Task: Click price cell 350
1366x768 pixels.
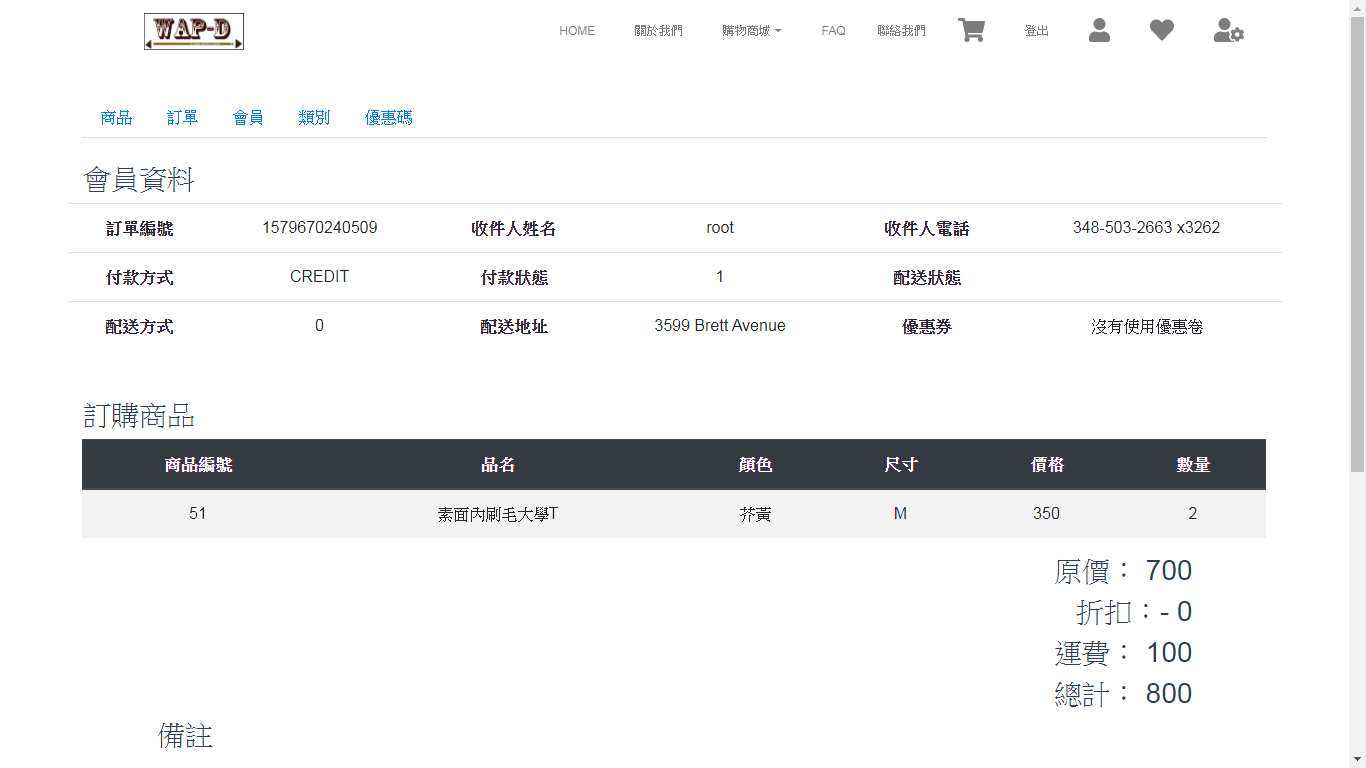Action: click(x=1047, y=514)
